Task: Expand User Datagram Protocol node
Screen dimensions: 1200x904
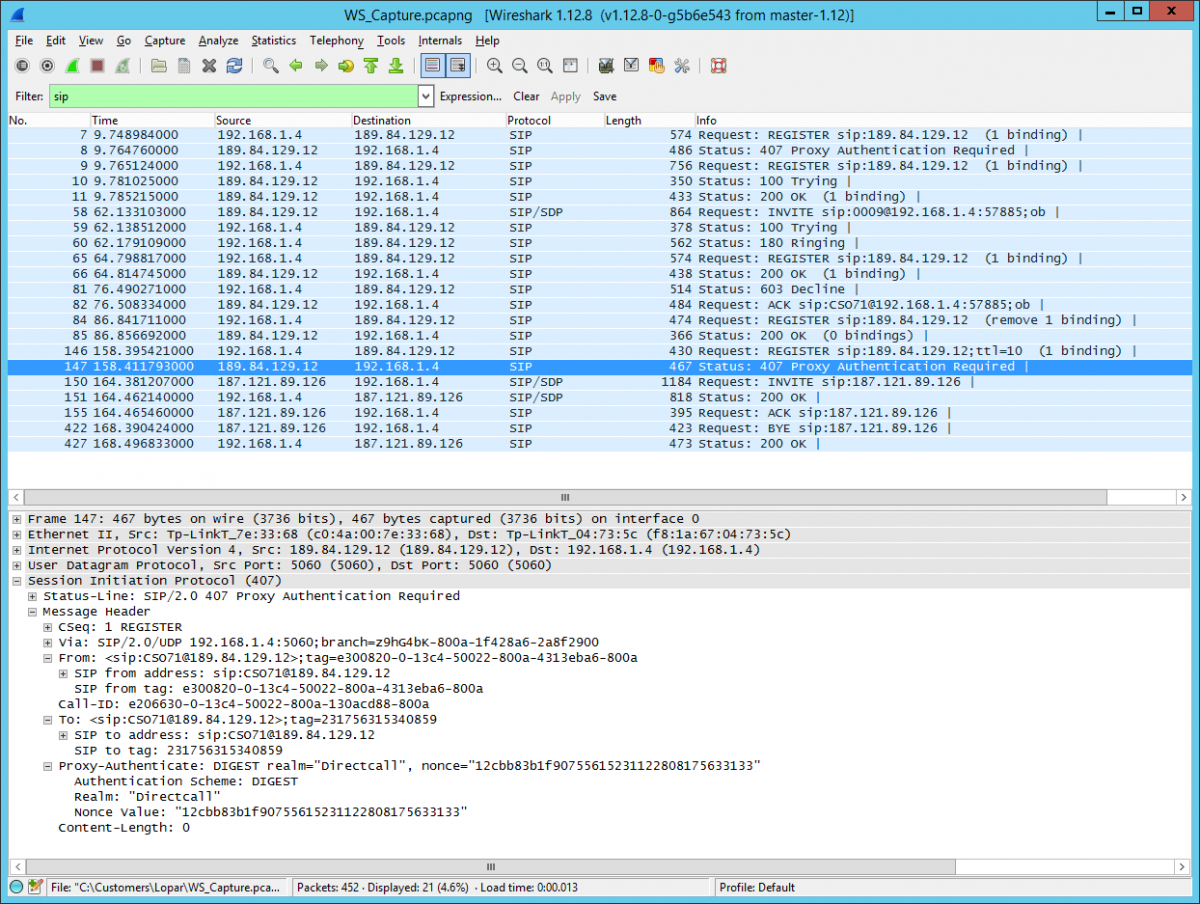Action: pos(18,565)
